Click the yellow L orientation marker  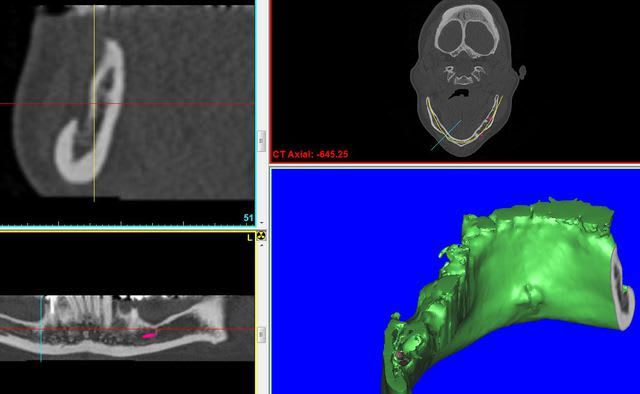250,238
